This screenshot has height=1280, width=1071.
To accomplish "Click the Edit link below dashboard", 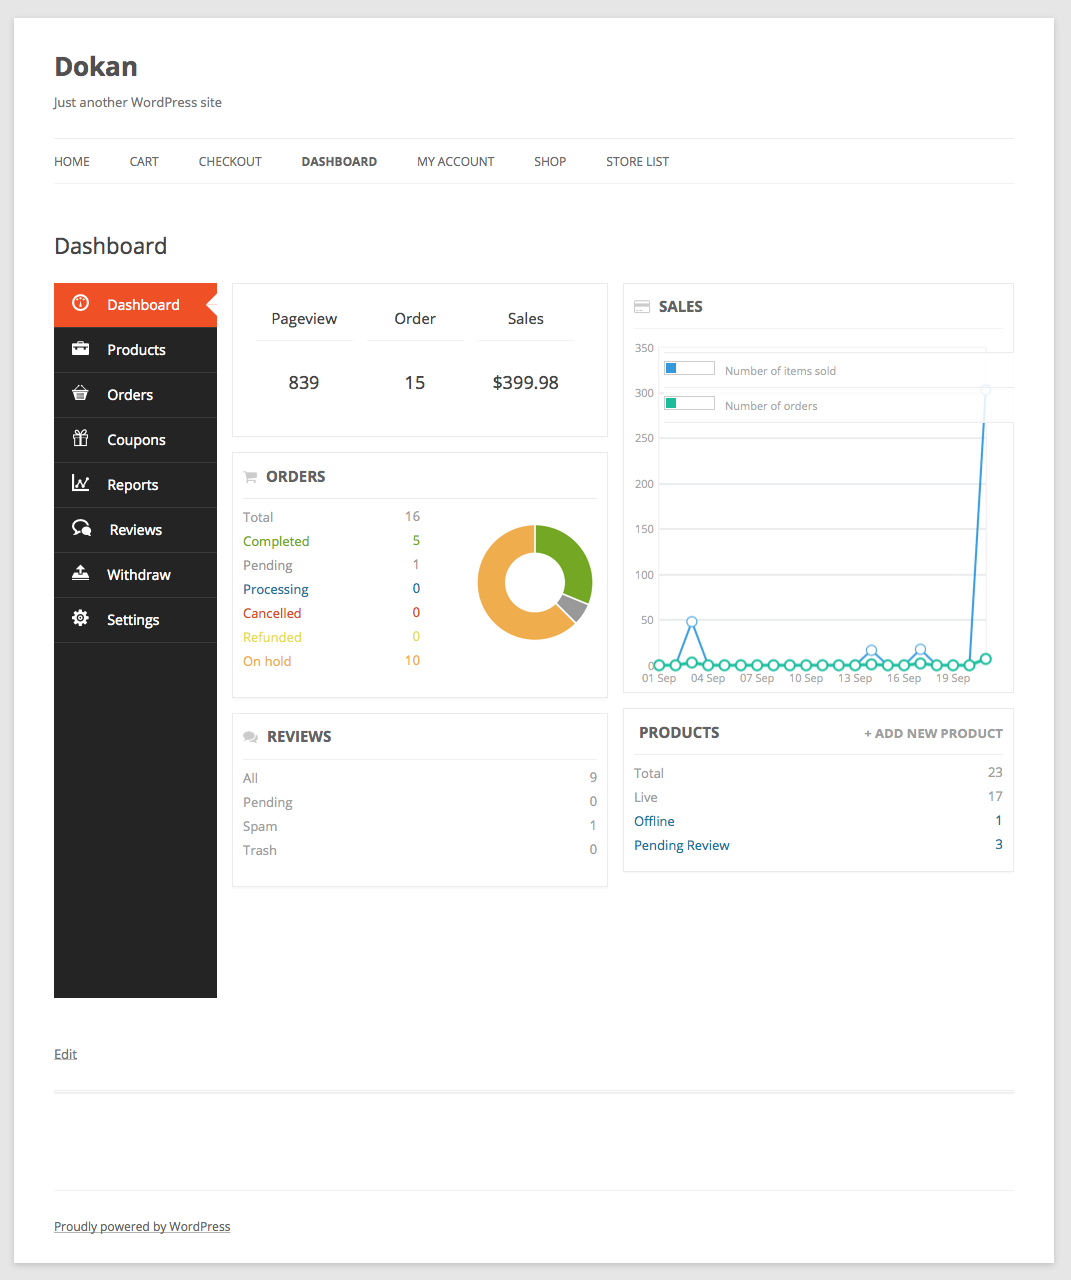I will 65,1054.
